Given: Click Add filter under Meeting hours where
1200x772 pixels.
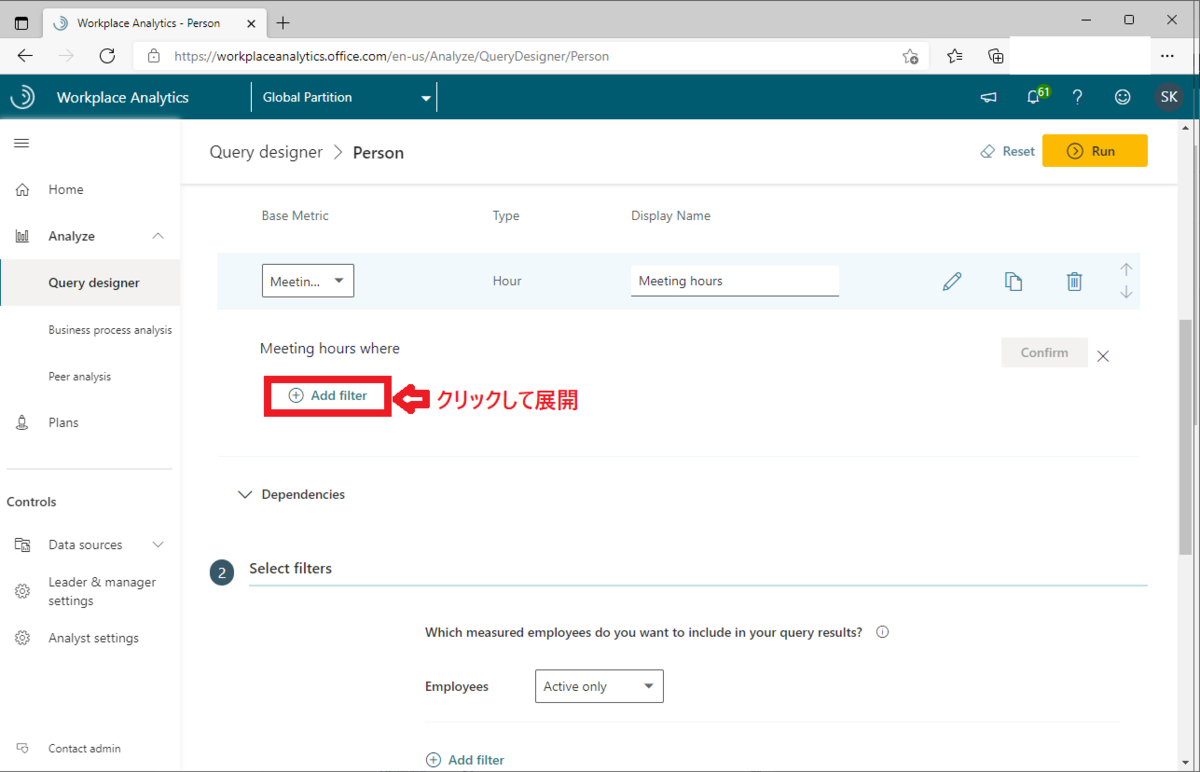Looking at the screenshot, I should point(328,396).
